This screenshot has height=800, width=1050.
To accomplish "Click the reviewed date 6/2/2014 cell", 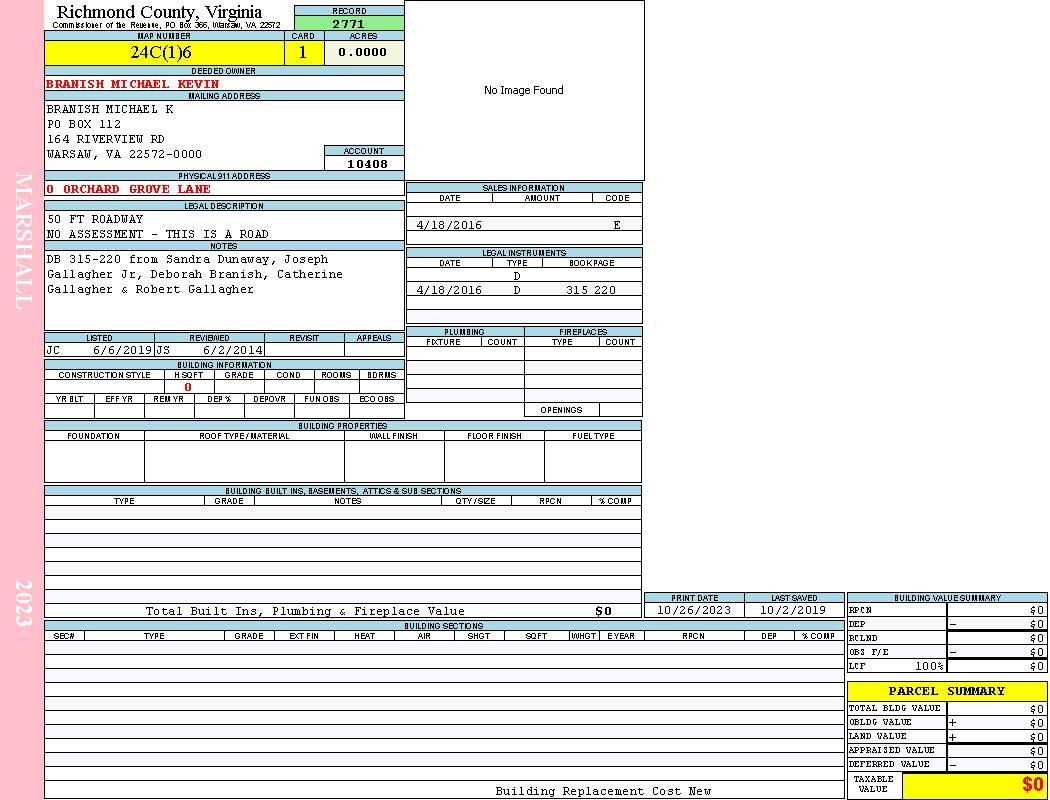I will 232,351.
